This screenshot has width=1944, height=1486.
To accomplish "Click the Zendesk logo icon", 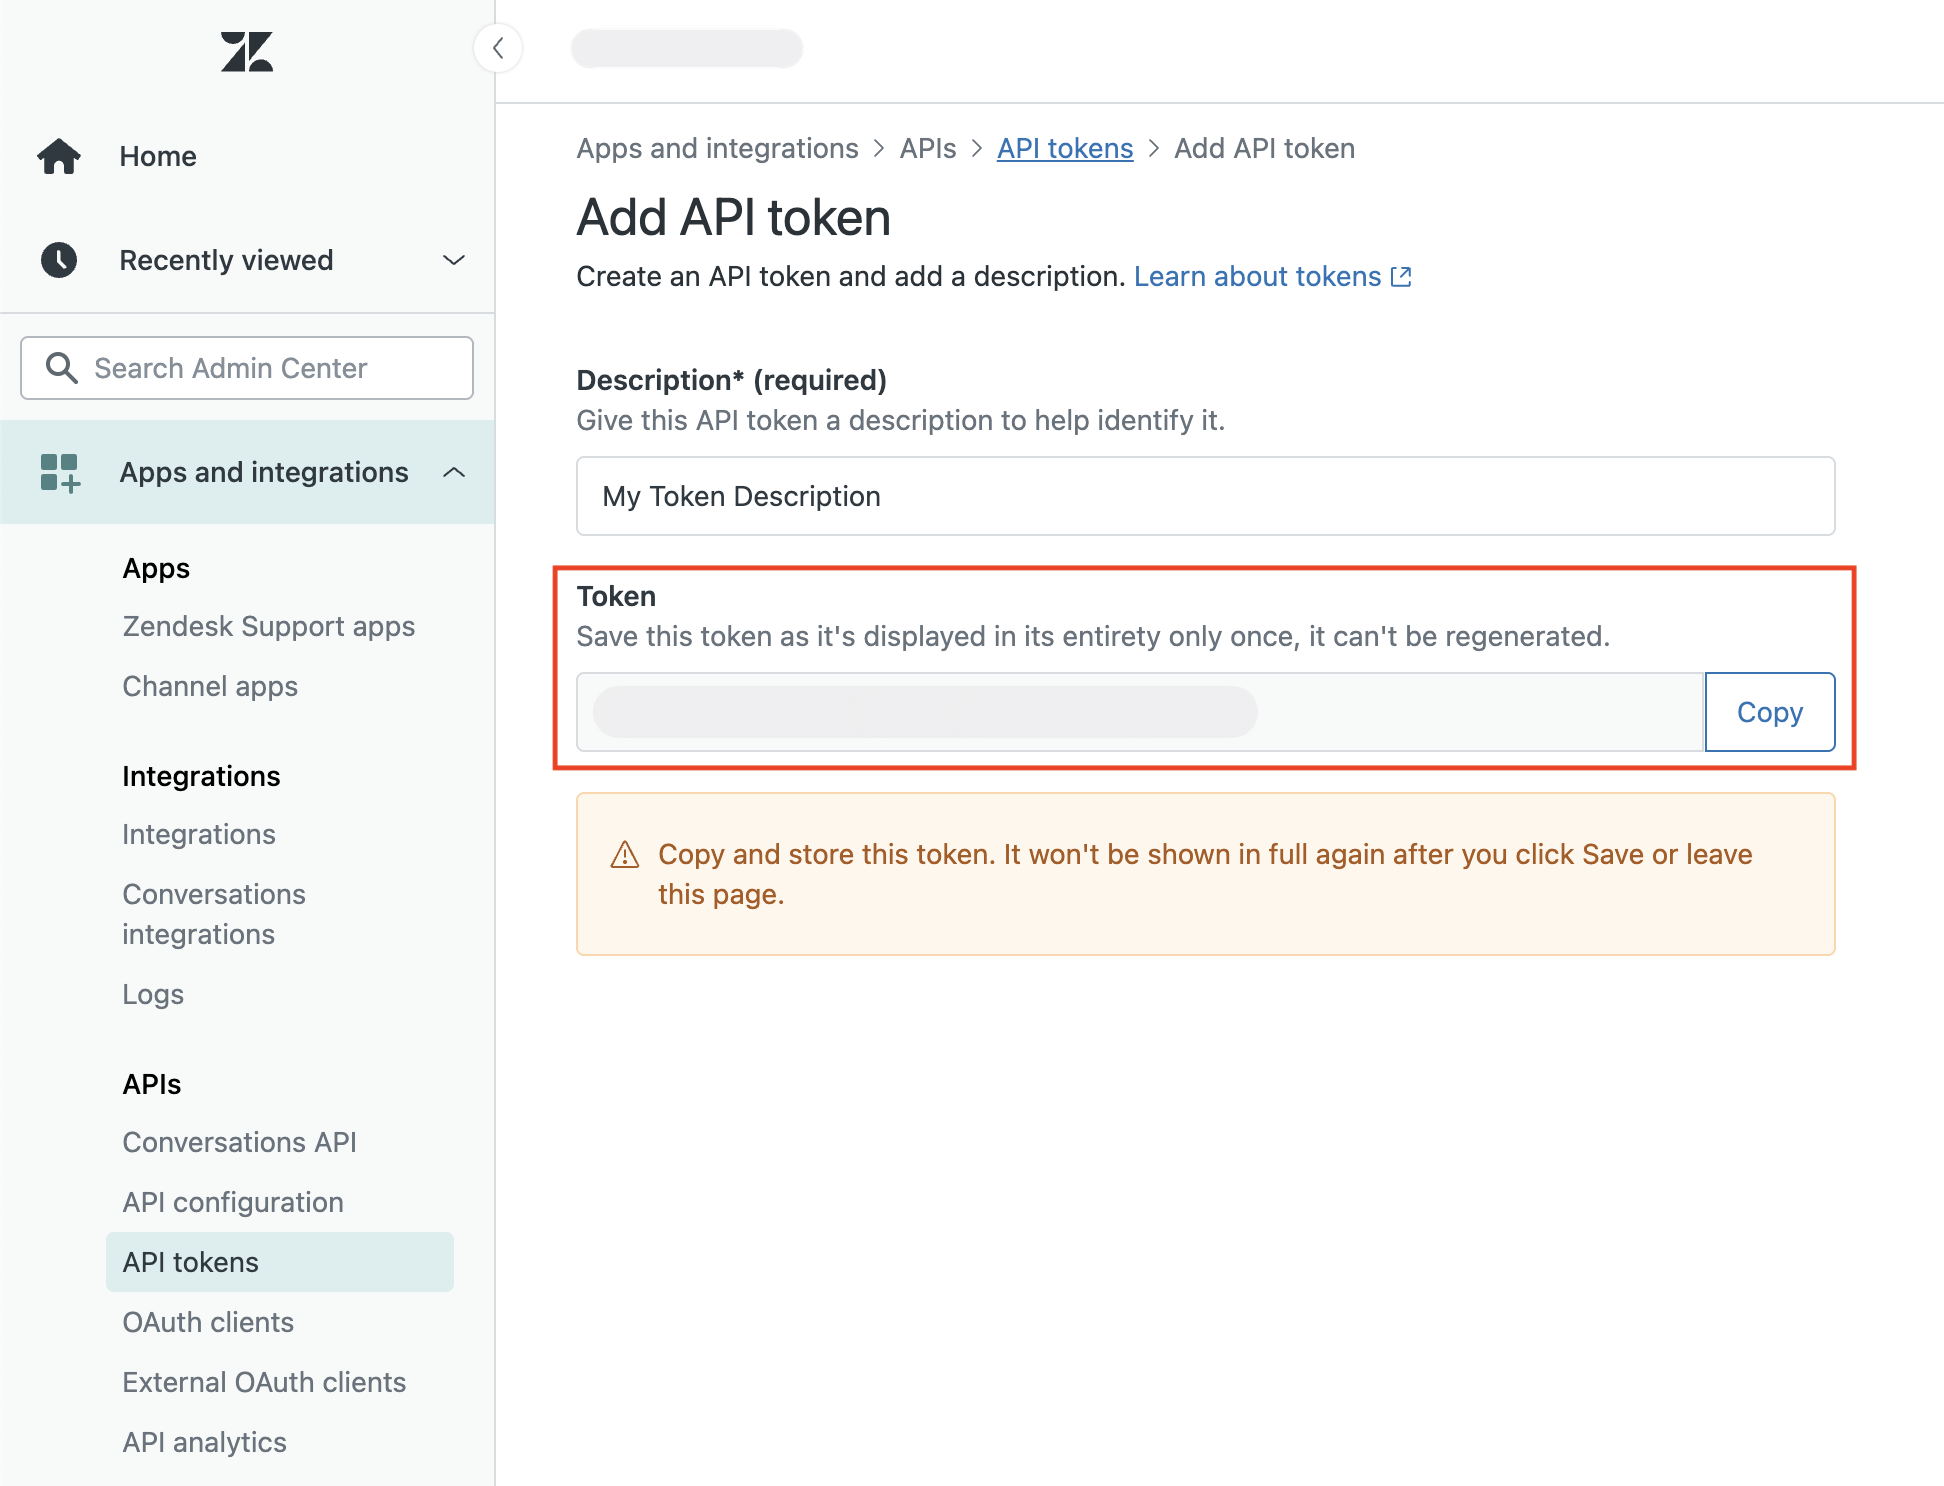I will tap(246, 52).
